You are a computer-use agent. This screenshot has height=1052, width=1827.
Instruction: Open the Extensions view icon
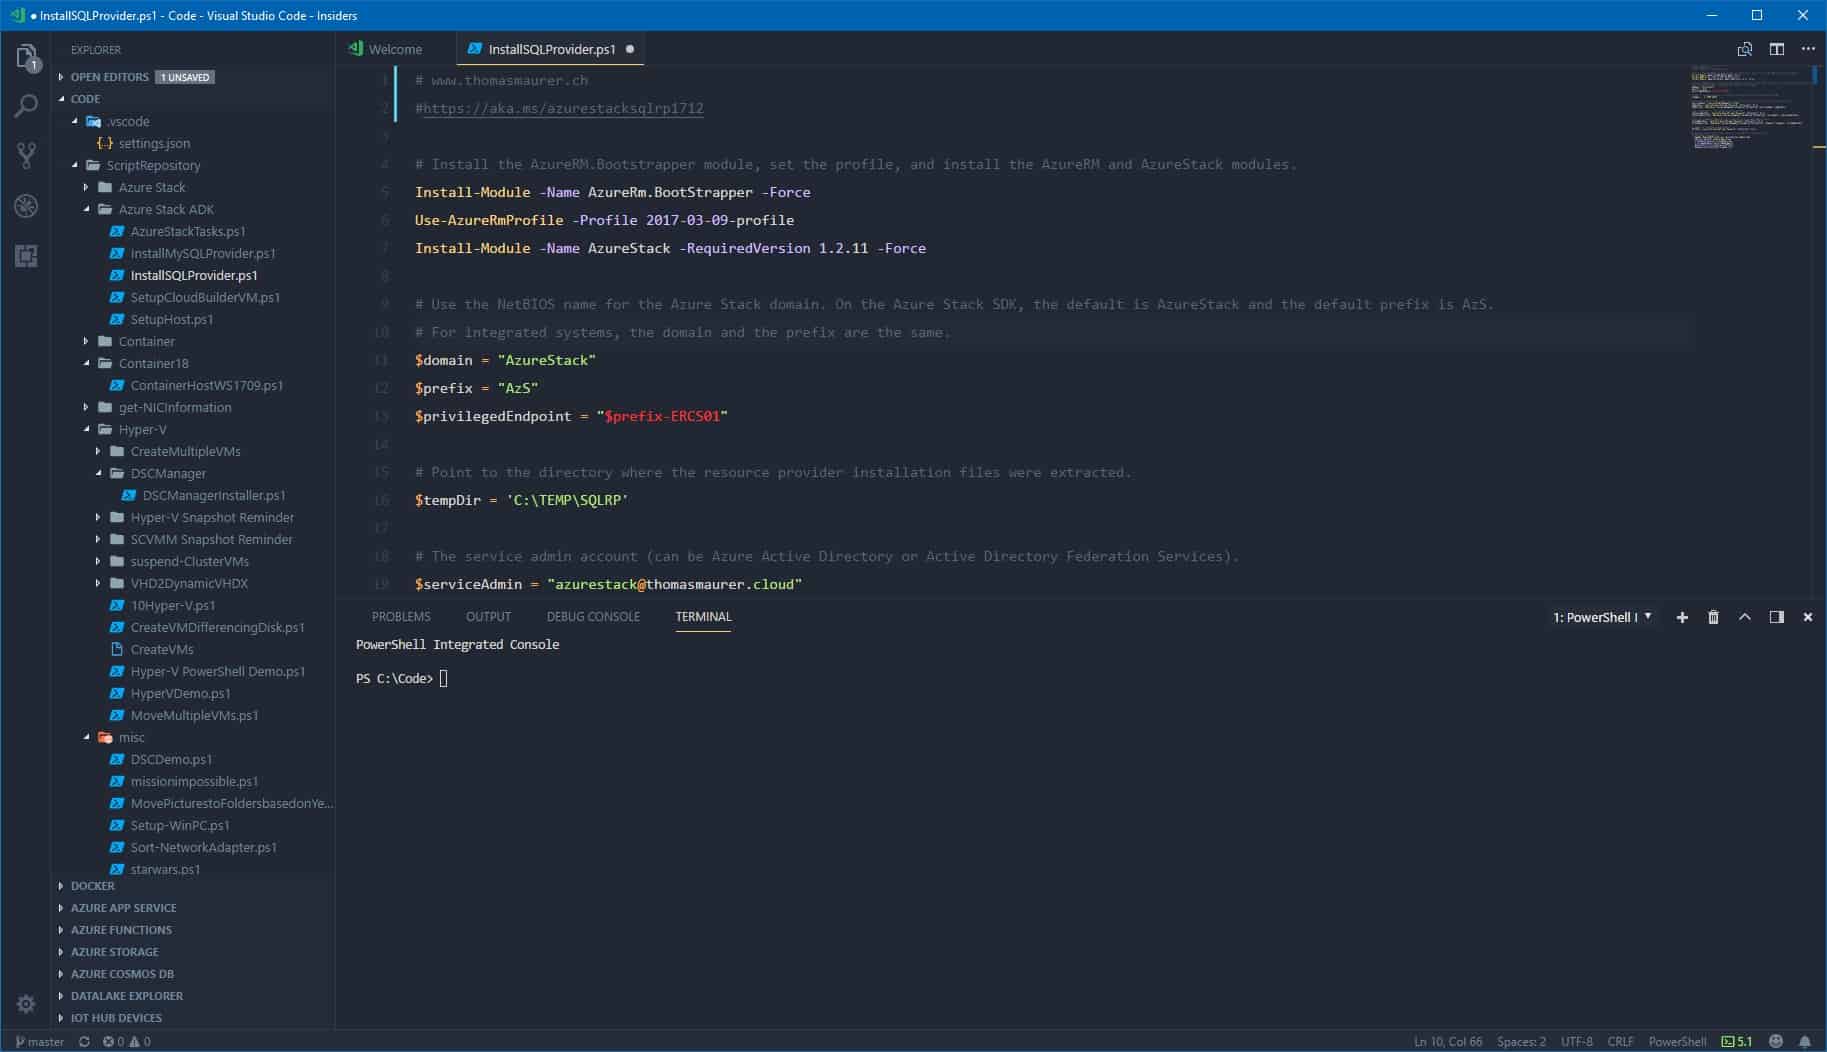click(x=26, y=256)
